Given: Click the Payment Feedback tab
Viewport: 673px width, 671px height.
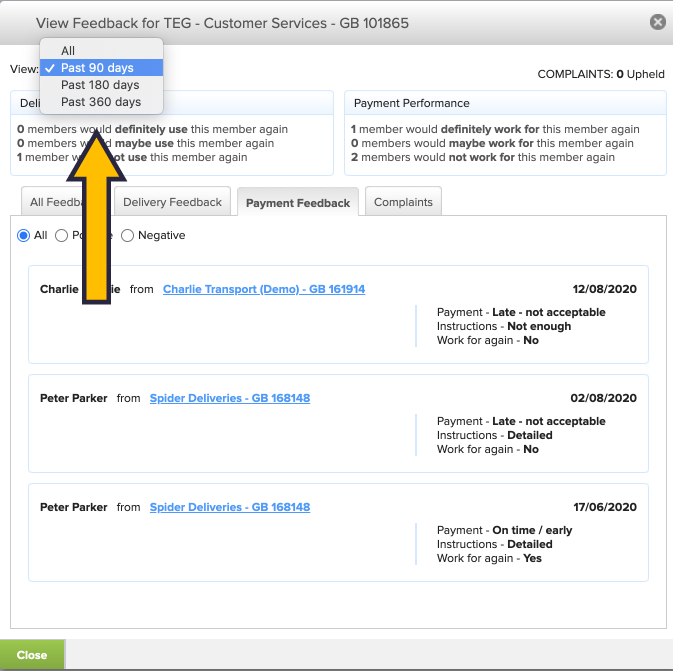Looking at the screenshot, I should (297, 202).
